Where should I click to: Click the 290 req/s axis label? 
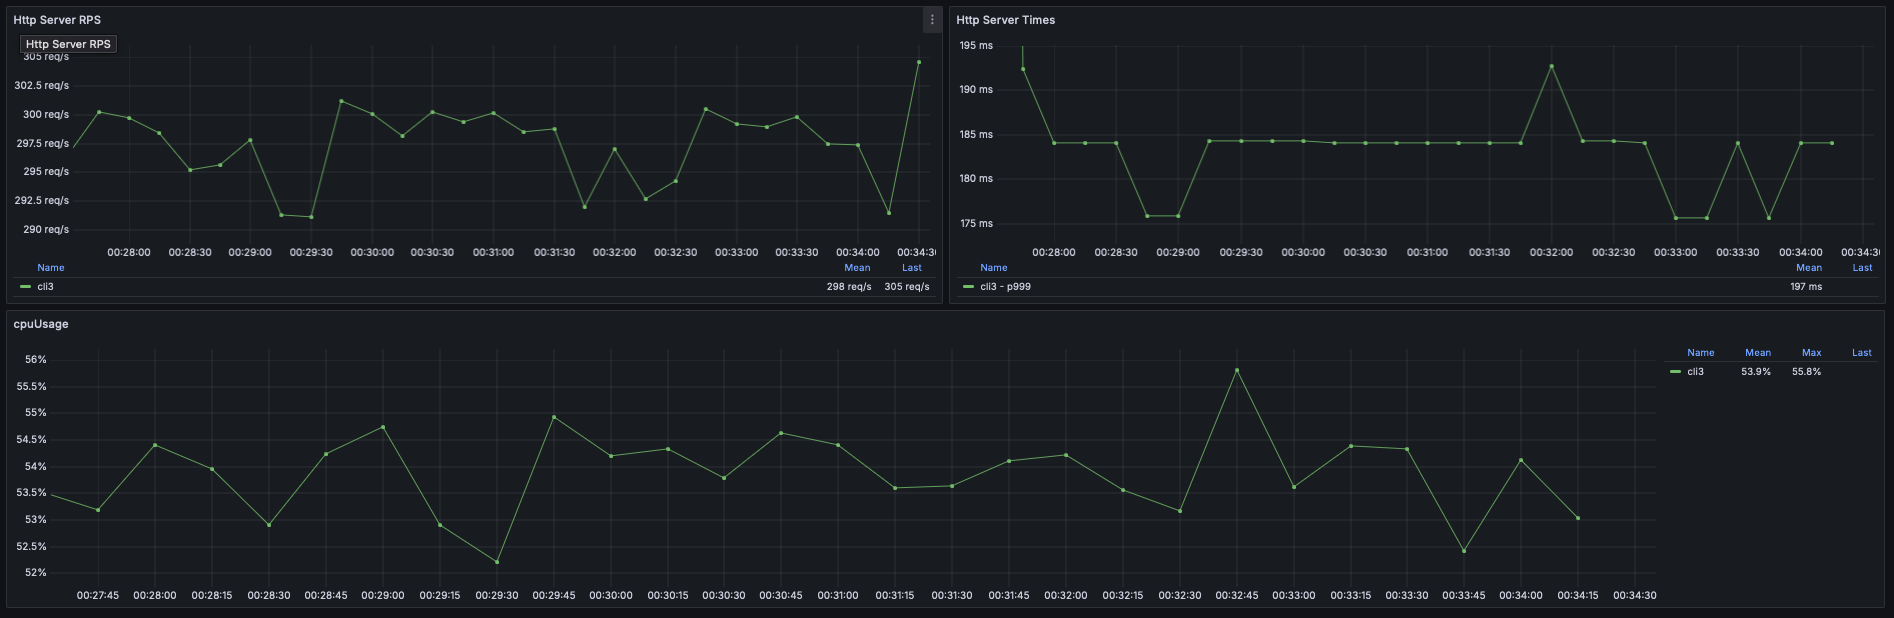click(46, 230)
